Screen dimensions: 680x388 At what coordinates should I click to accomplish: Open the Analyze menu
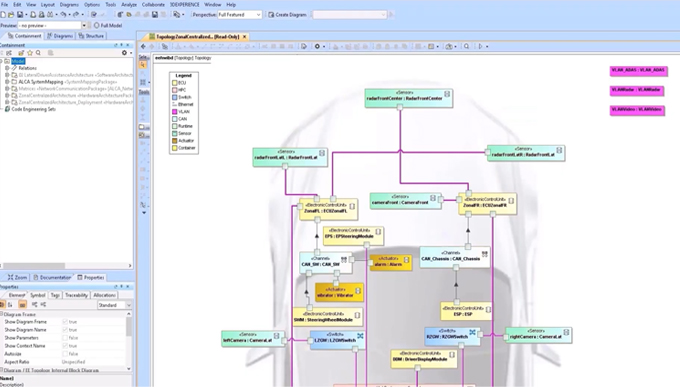coord(129,4)
